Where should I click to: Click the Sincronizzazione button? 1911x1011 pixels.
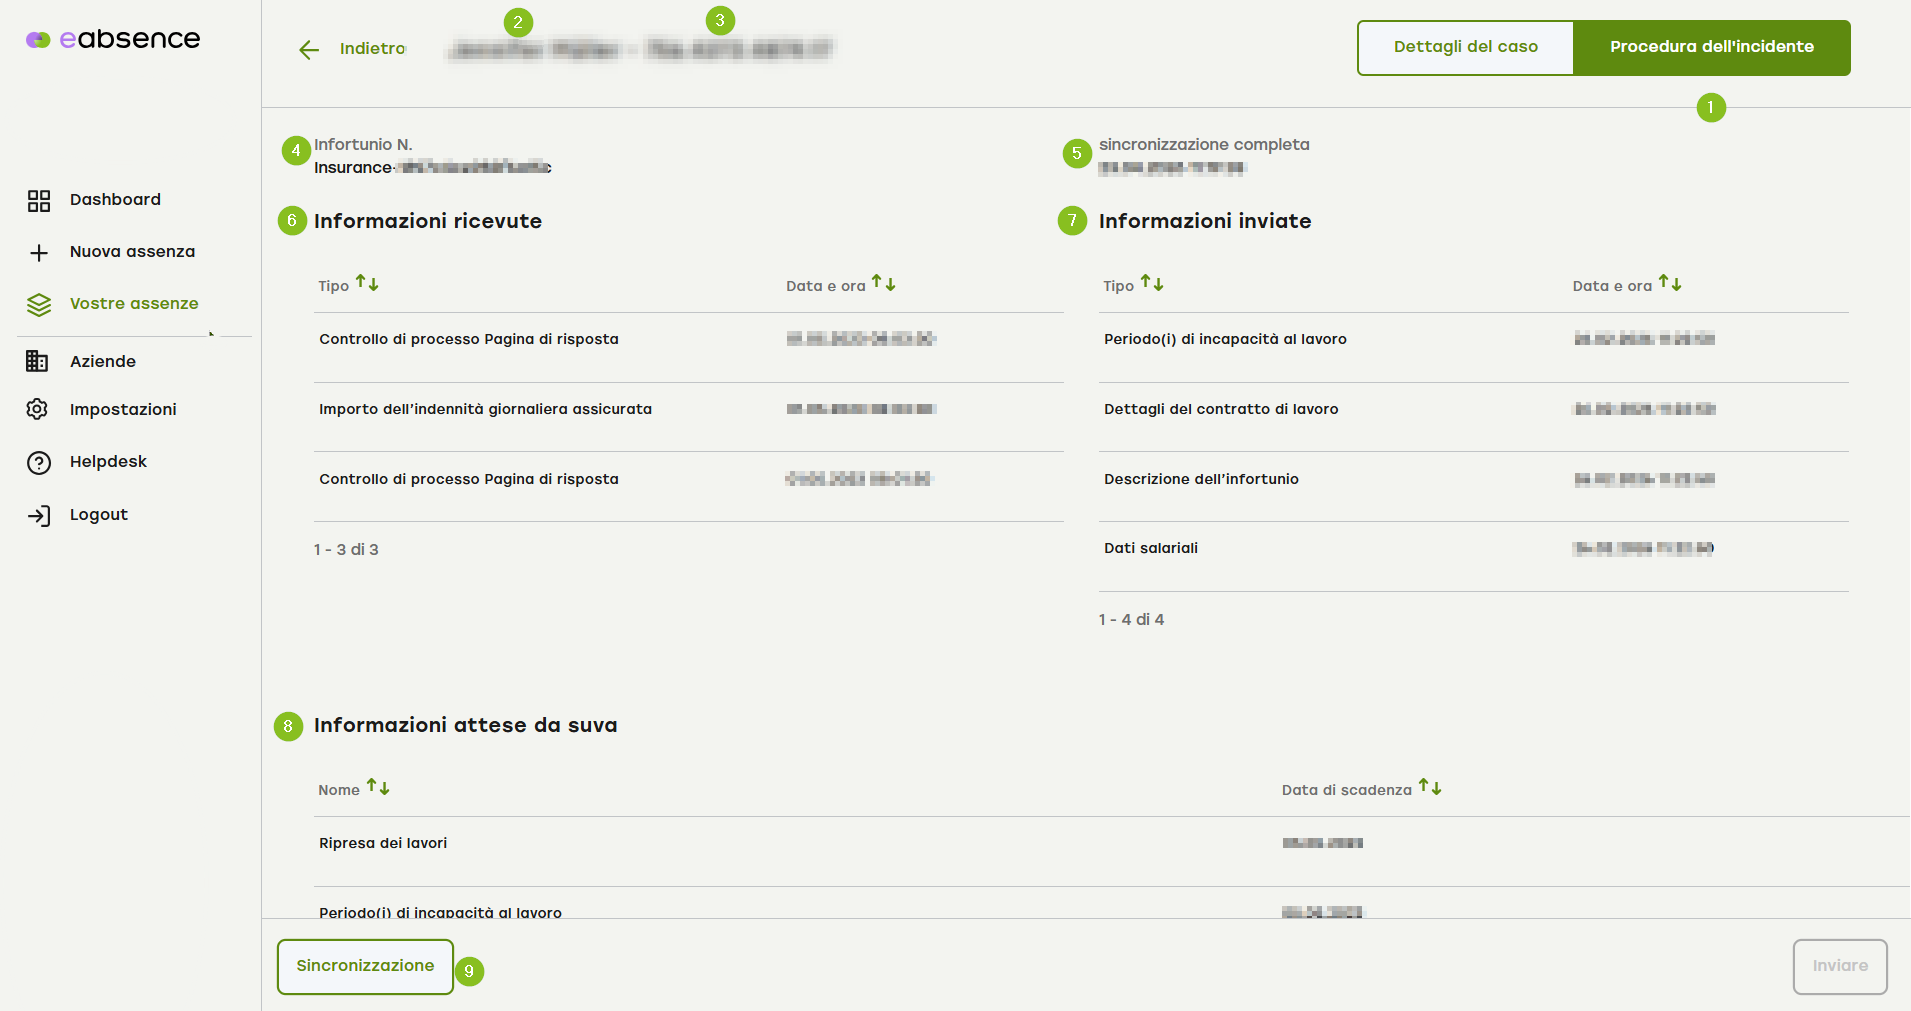pos(365,966)
